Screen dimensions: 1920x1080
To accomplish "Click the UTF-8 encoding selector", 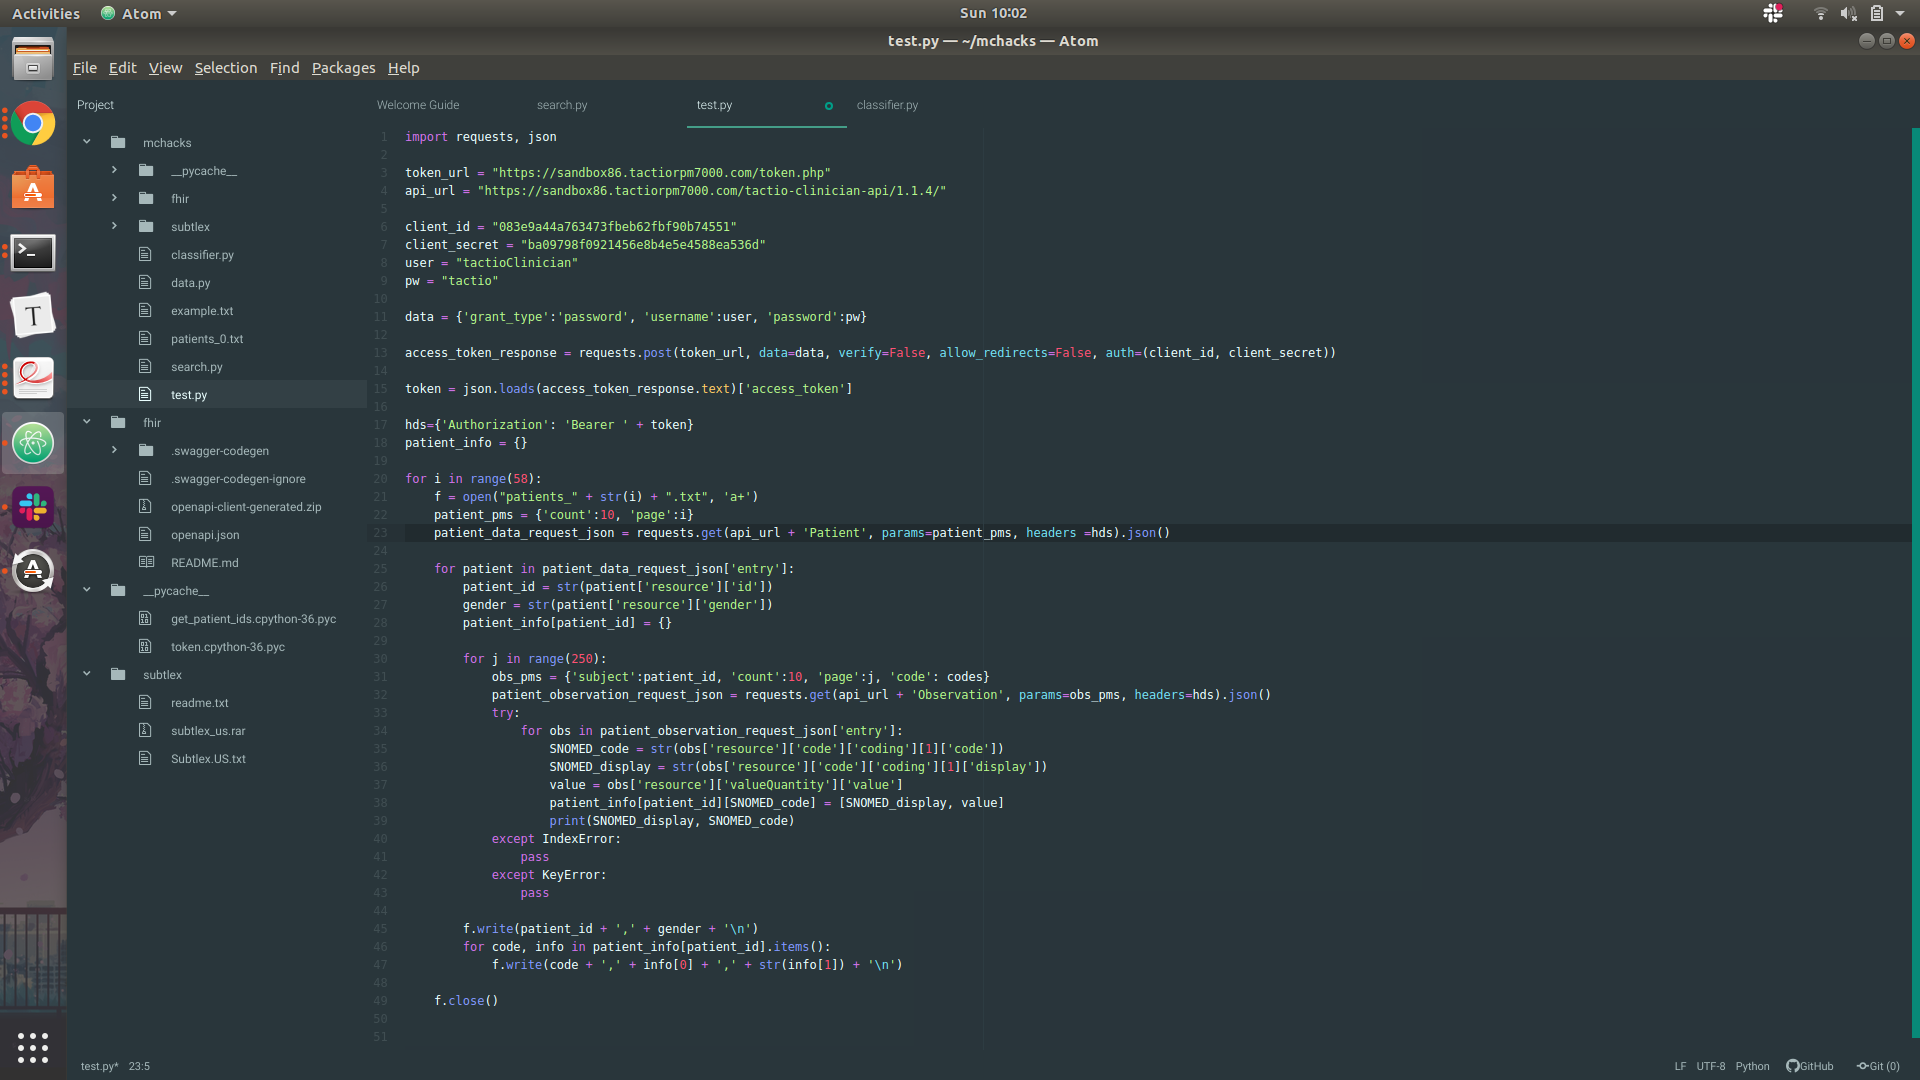I will tap(1710, 1066).
